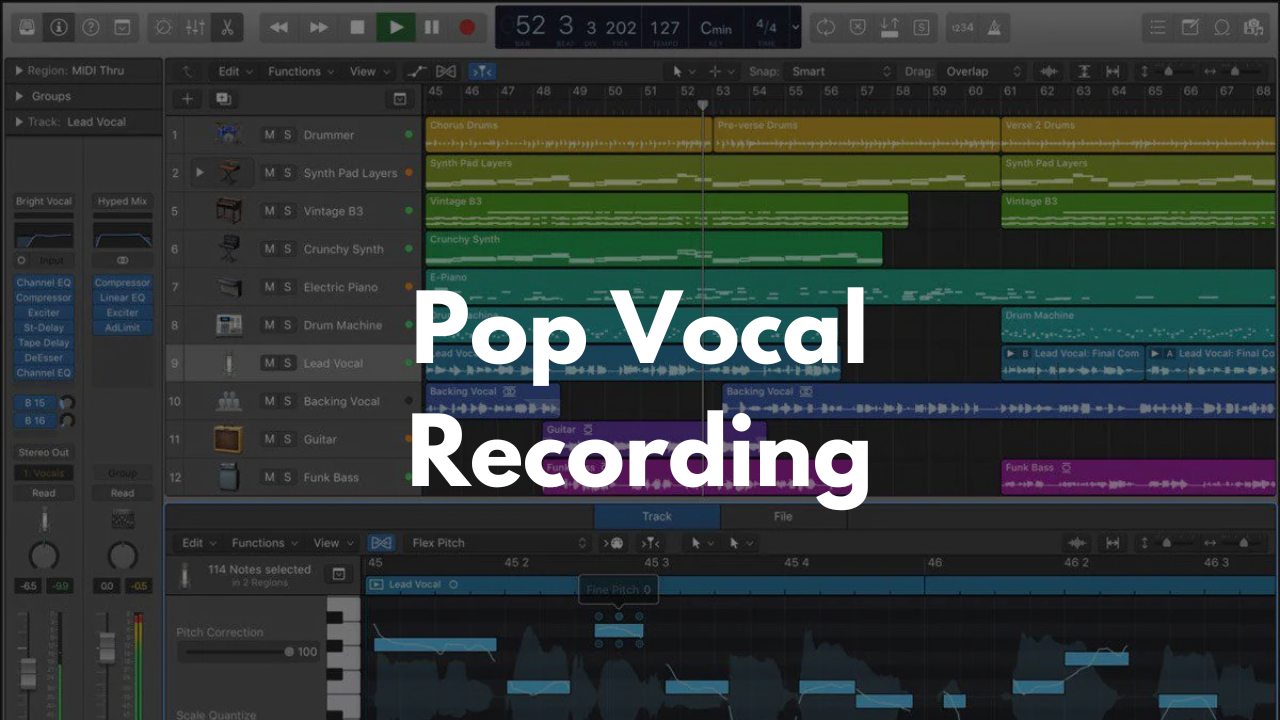
Task: Open the Library icon at top left
Action: click(26, 27)
